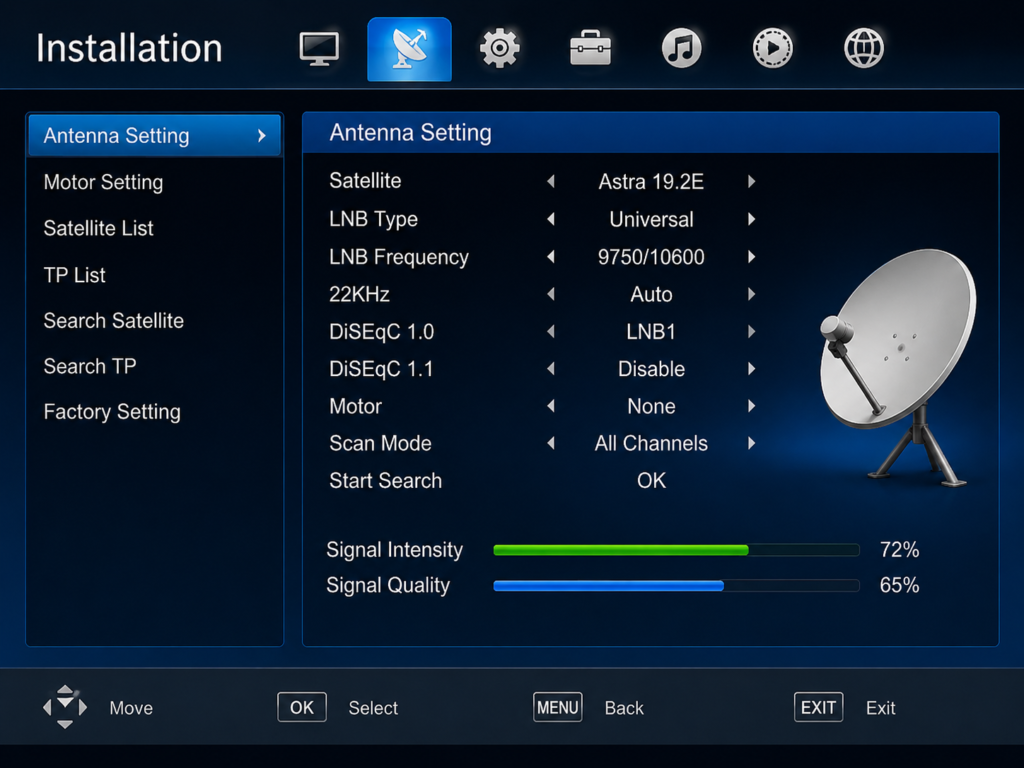Viewport: 1024px width, 768px height.
Task: Click the EXIT key button in footer
Action: click(818, 707)
